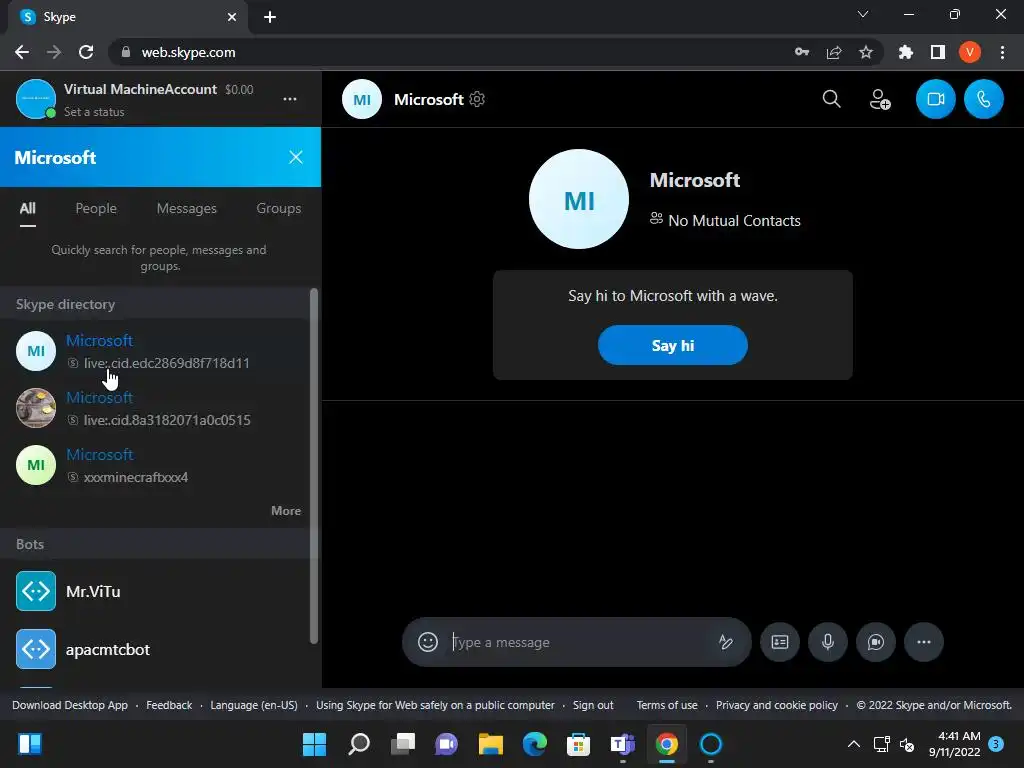The width and height of the screenshot is (1024, 768).
Task: Toggle the Chrome side panel
Action: [938, 52]
